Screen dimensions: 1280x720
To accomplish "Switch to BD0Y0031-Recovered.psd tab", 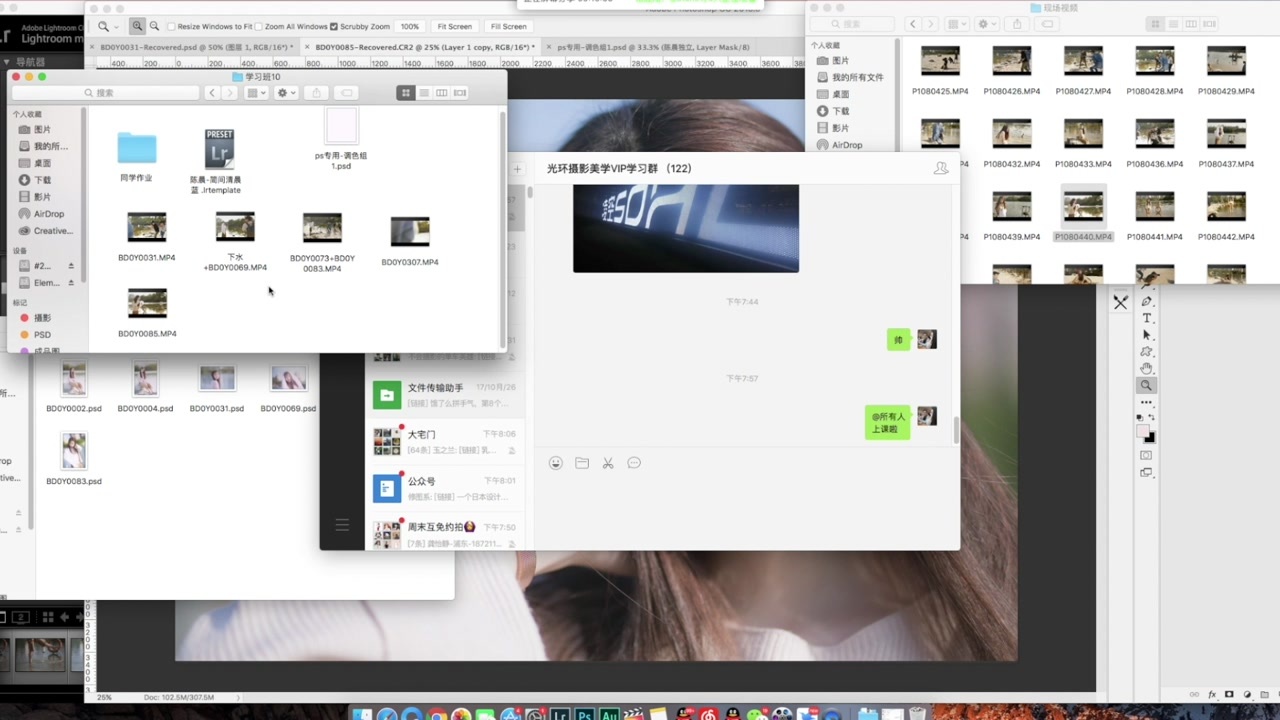I will [x=196, y=47].
